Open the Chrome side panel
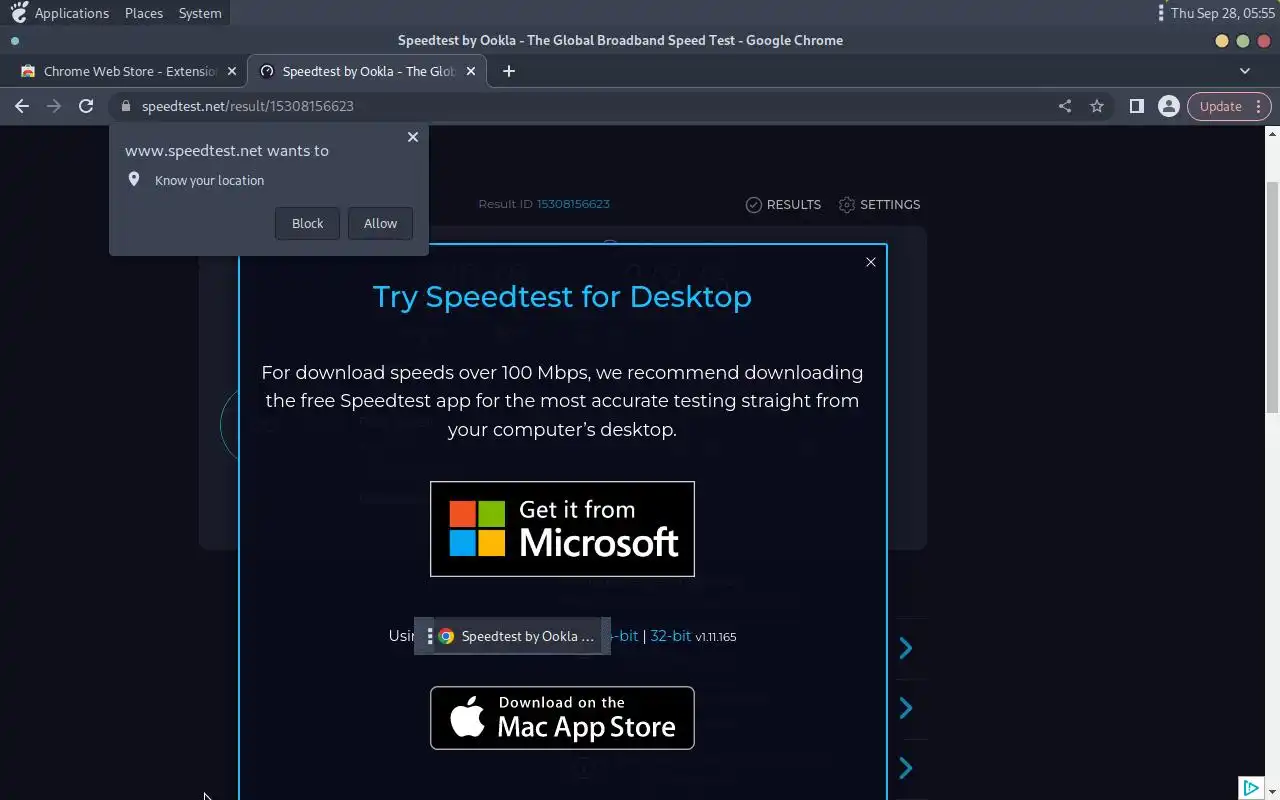This screenshot has height=800, width=1280. click(x=1137, y=106)
